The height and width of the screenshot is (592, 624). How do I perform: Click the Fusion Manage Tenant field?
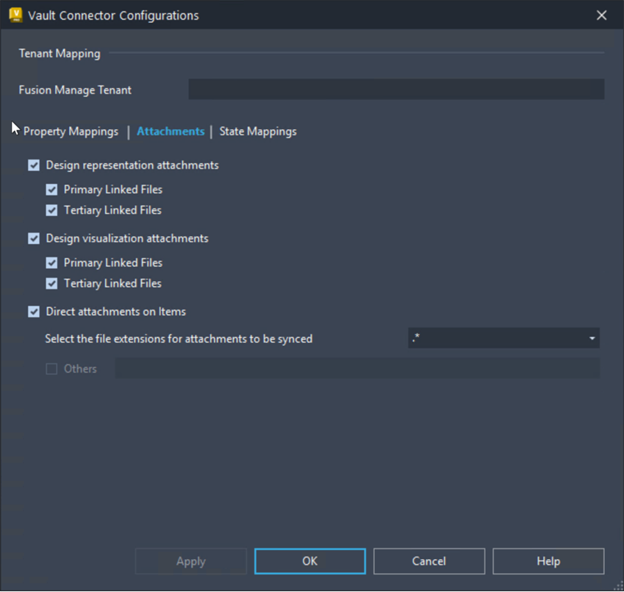(x=396, y=89)
